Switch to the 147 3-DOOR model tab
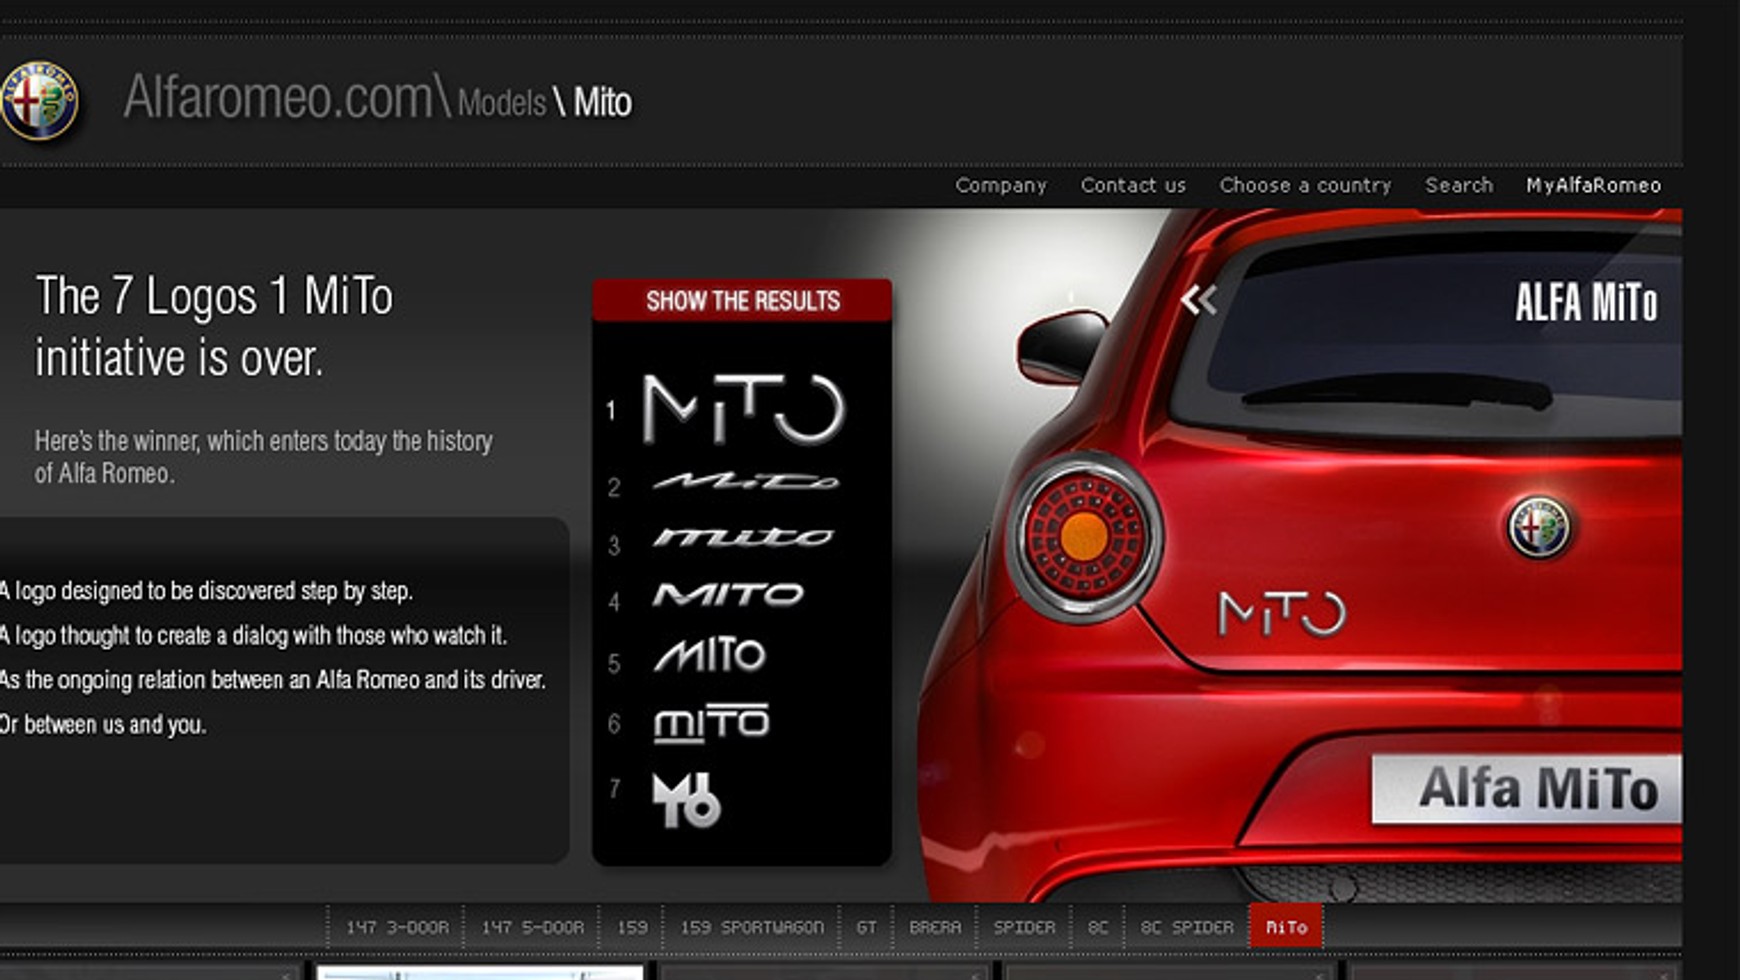 coord(397,927)
